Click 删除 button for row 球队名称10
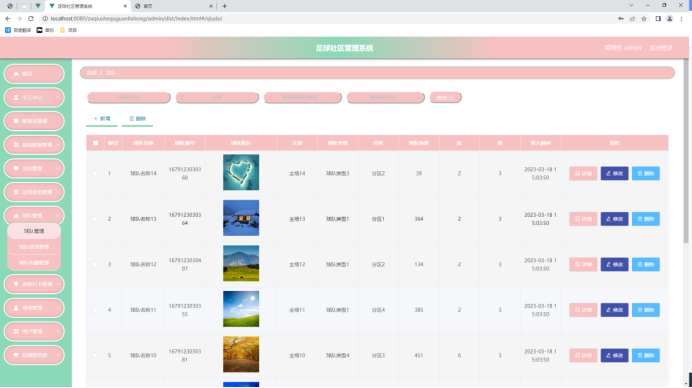 pyautogui.click(x=646, y=355)
